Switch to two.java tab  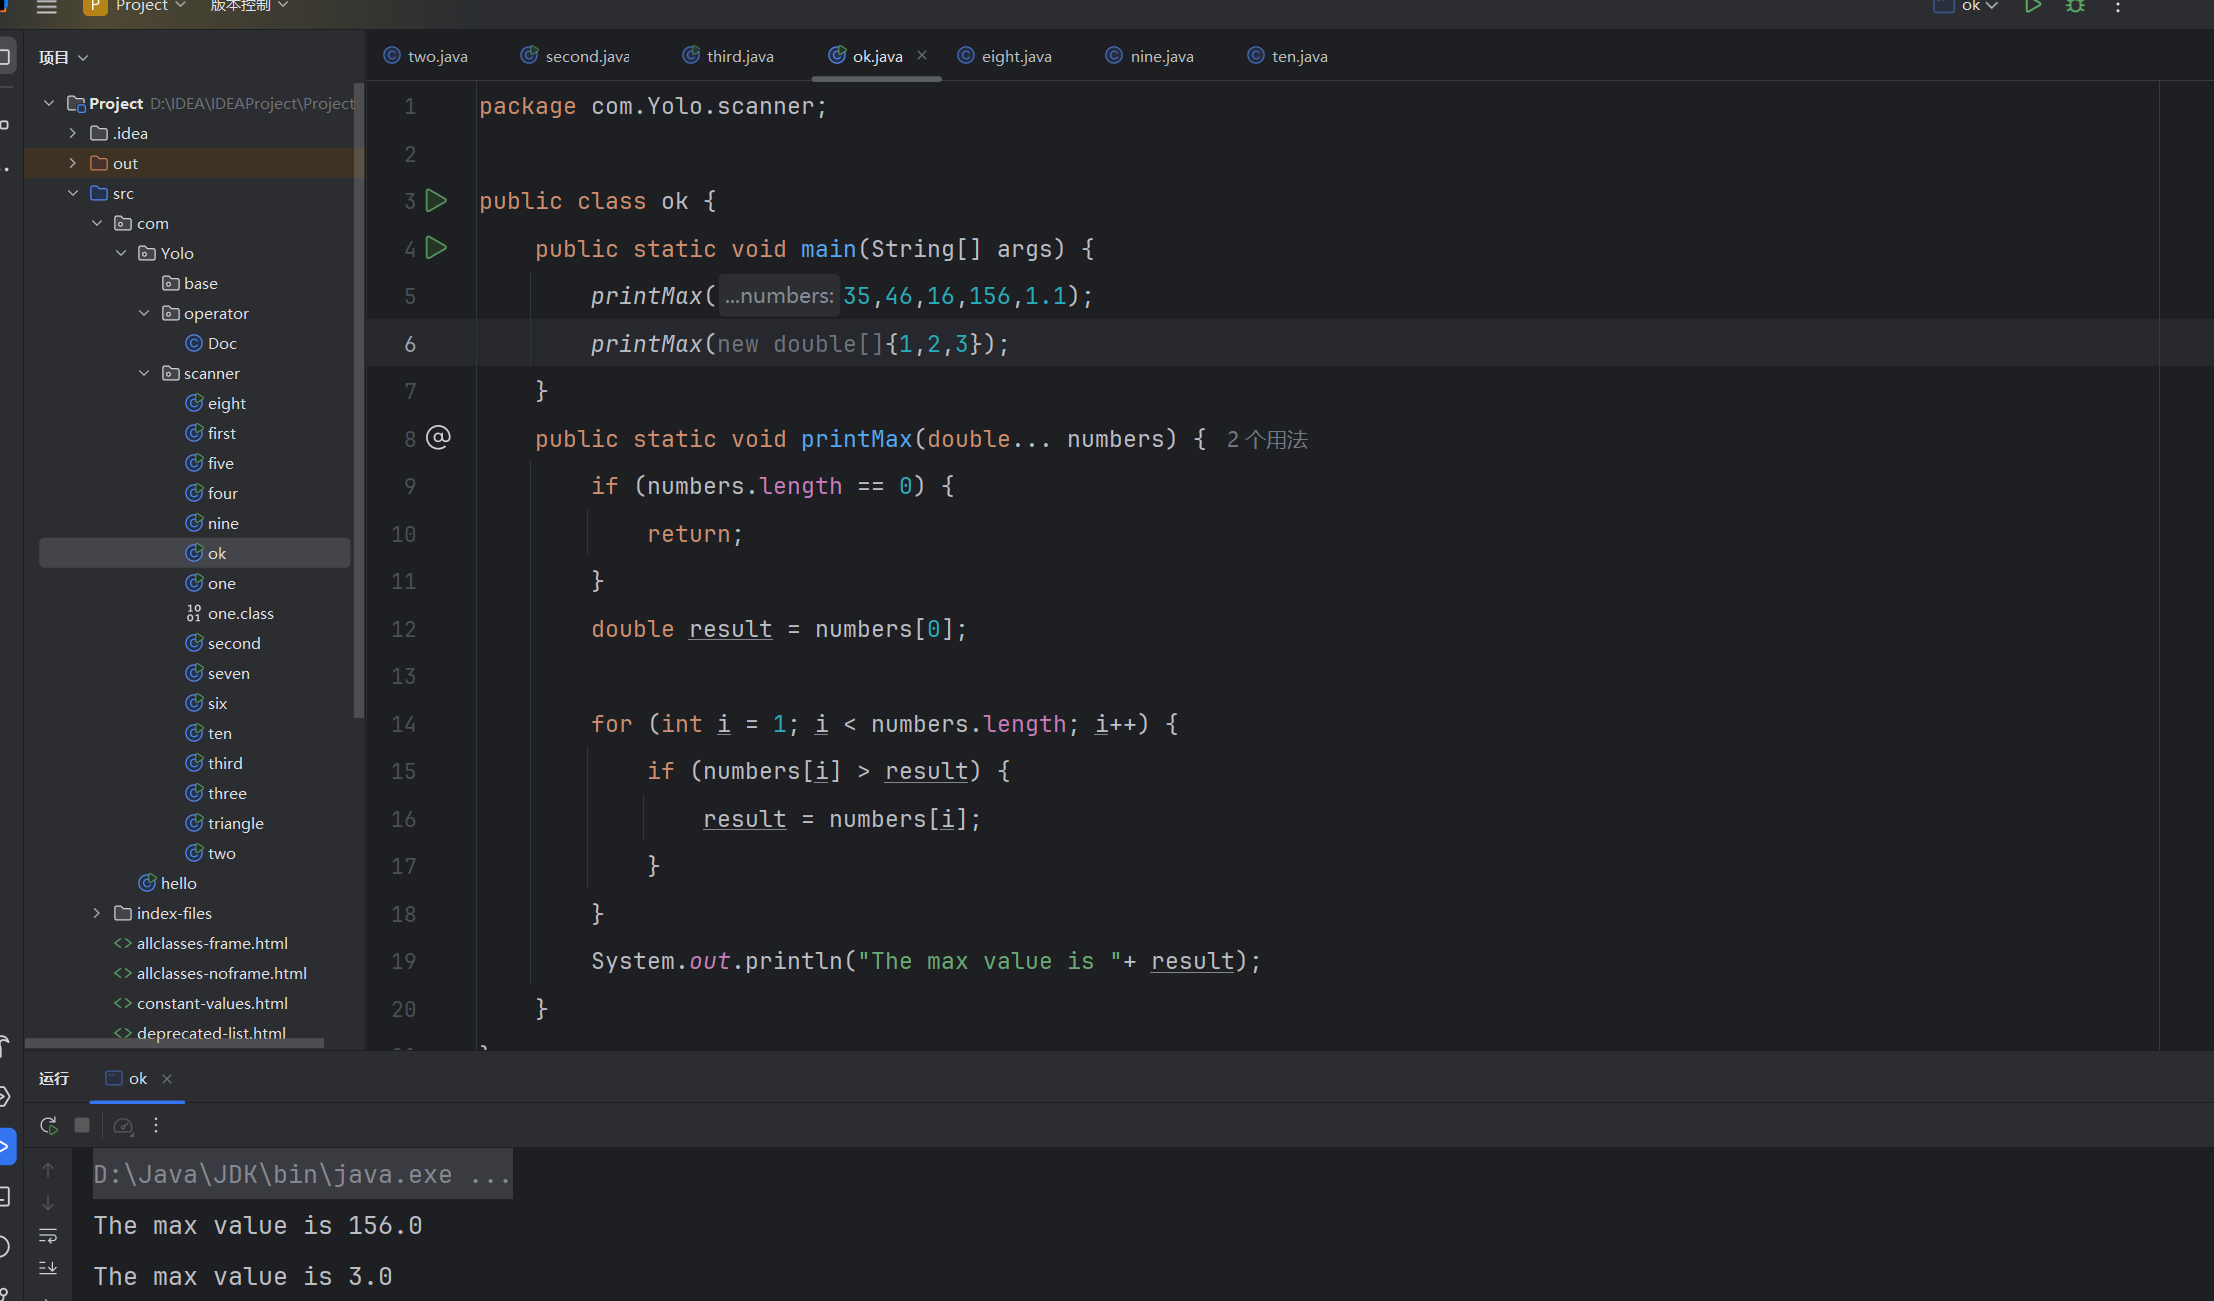(426, 56)
